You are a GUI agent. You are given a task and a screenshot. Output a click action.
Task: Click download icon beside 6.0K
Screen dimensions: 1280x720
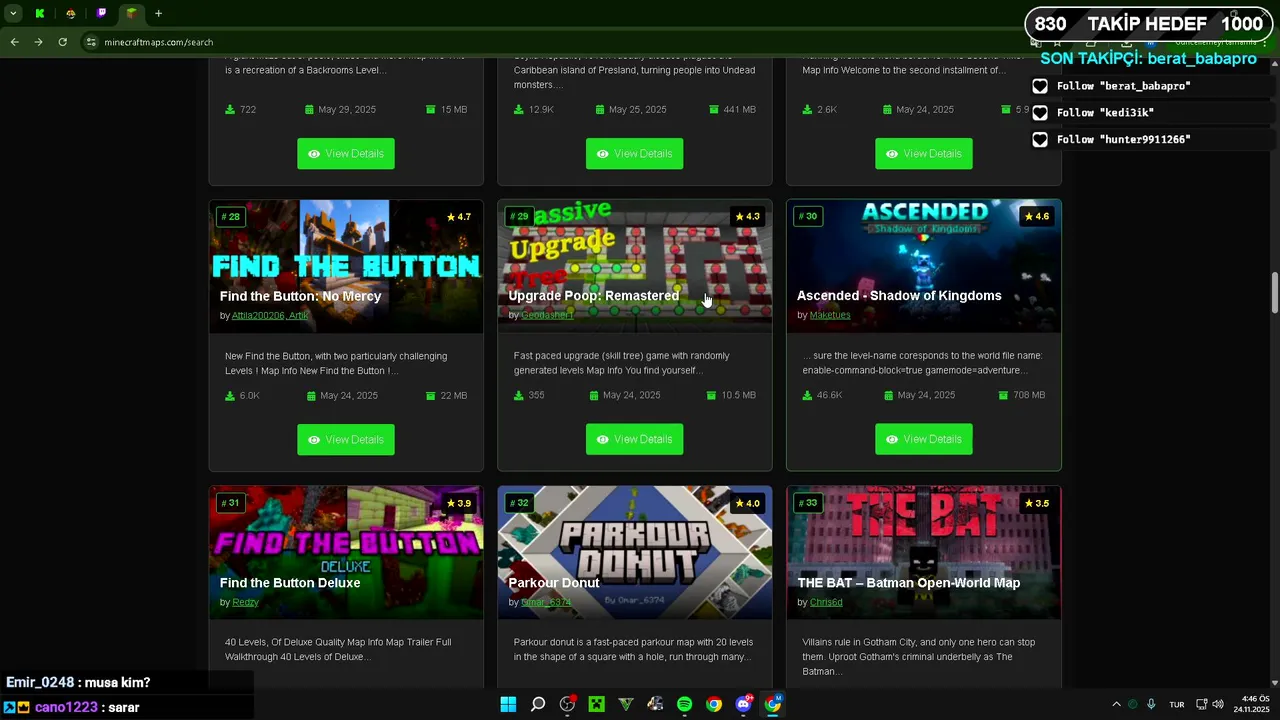pyautogui.click(x=230, y=396)
